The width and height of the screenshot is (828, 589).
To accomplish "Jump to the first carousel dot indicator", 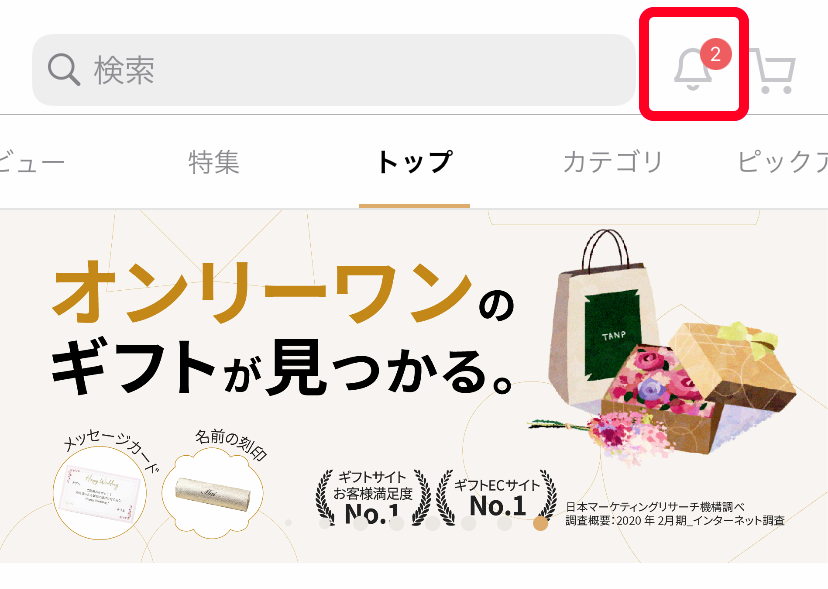I will [288, 523].
